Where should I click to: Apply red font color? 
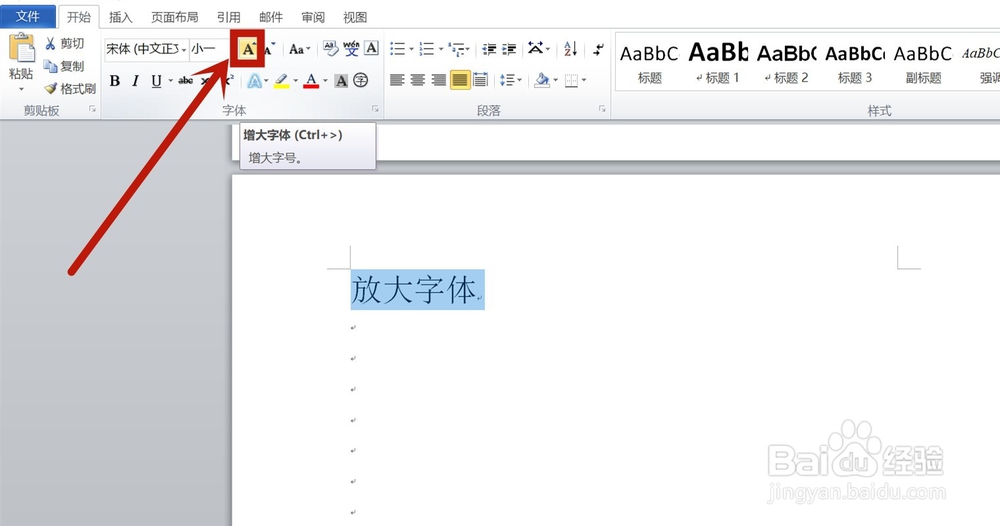pyautogui.click(x=311, y=81)
